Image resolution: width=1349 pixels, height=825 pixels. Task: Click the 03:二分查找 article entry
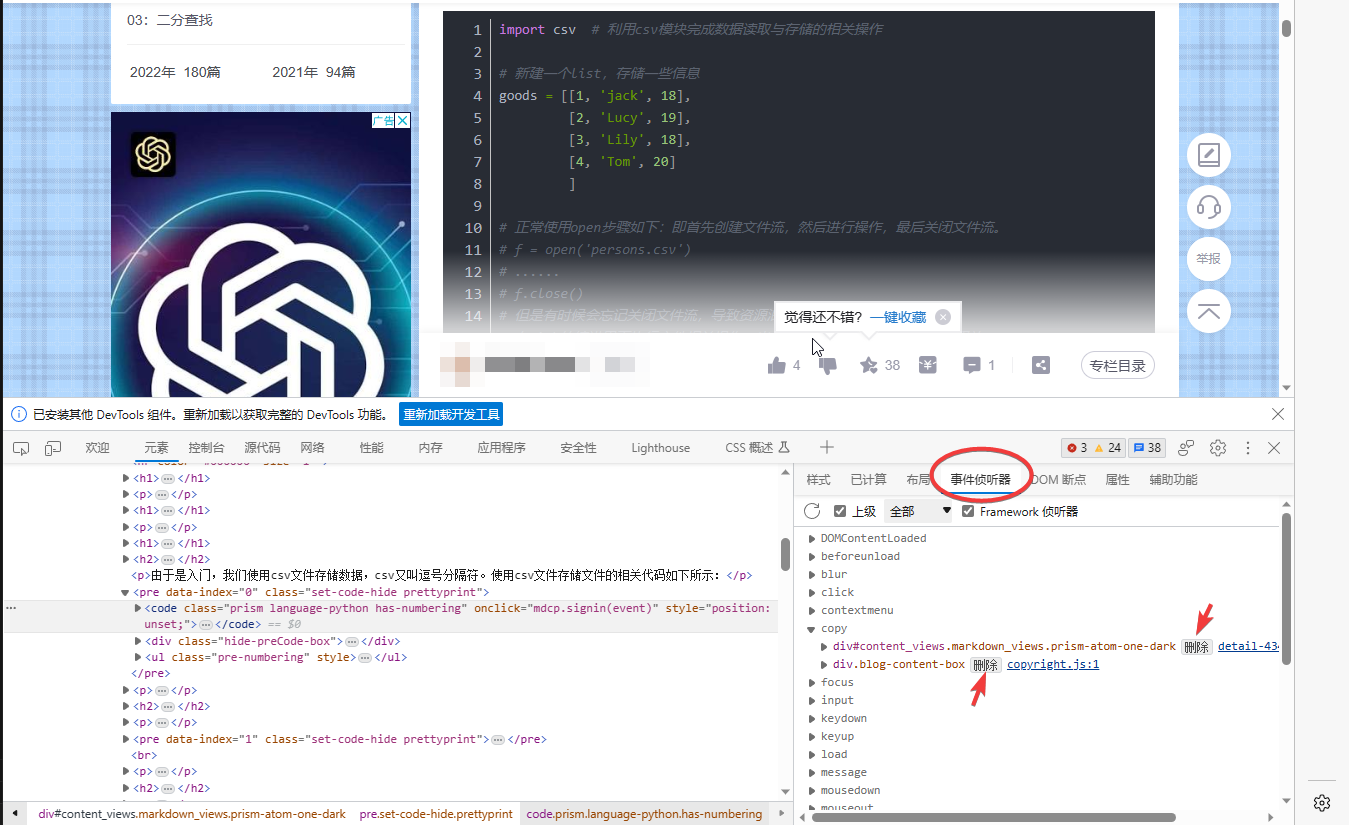170,20
